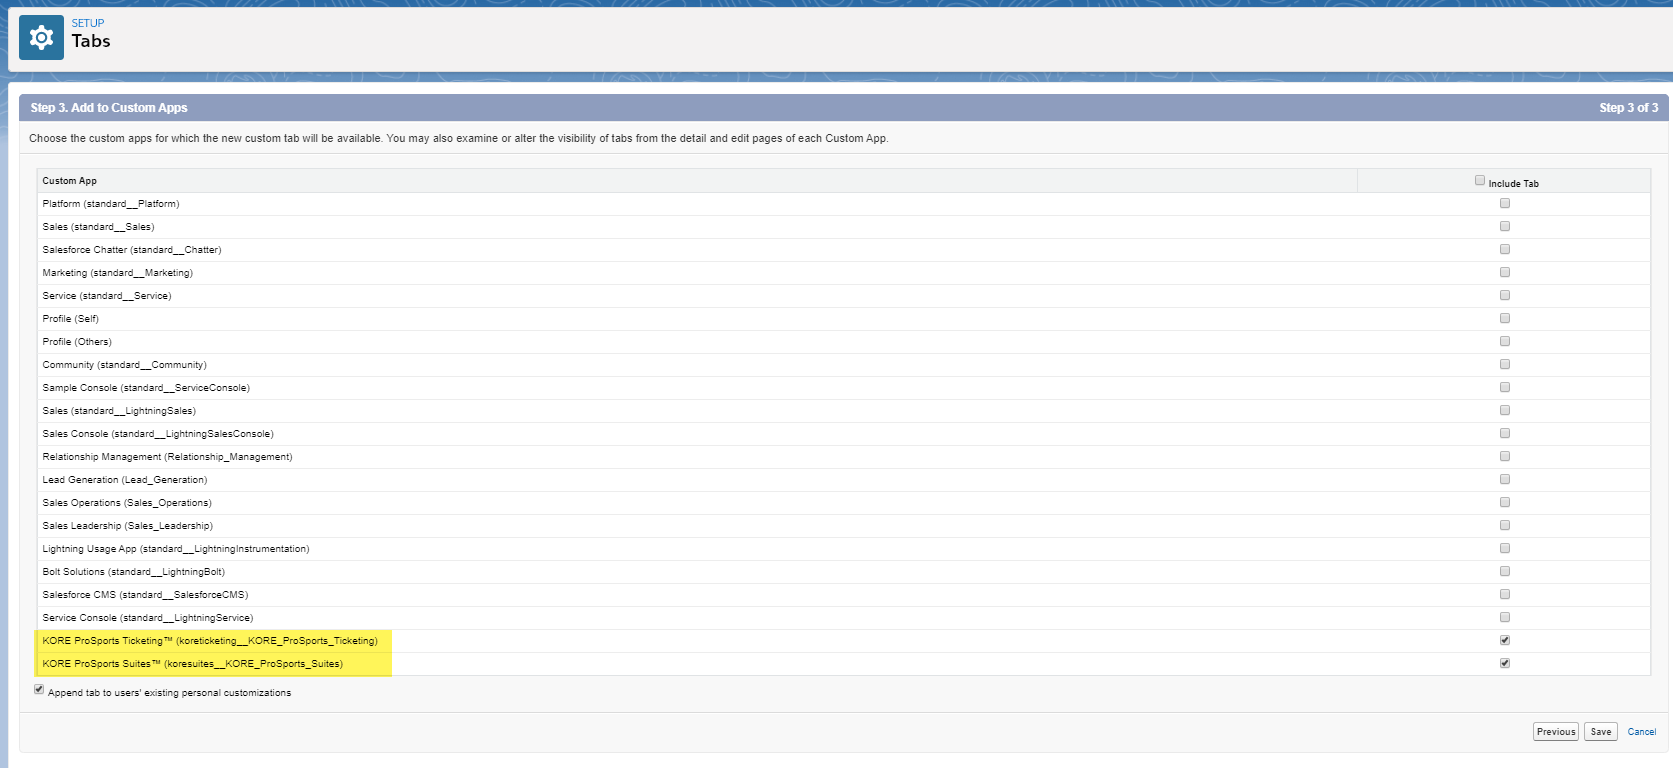Click the Previous button
This screenshot has width=1673, height=768.
click(1555, 732)
